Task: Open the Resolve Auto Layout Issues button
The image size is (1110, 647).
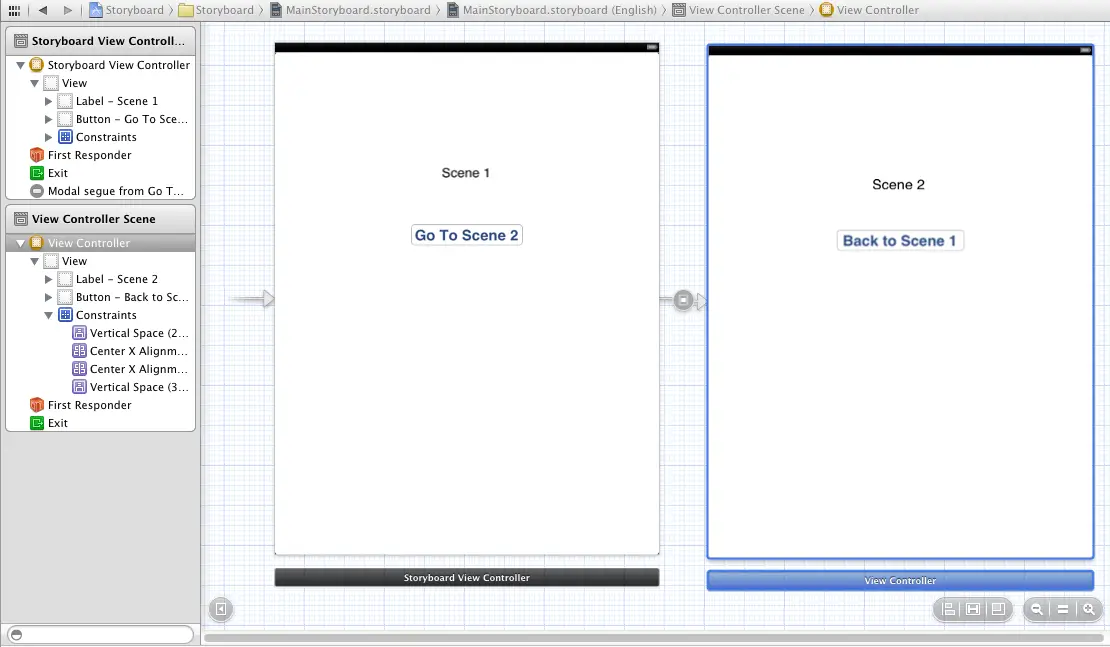Action: (997, 609)
